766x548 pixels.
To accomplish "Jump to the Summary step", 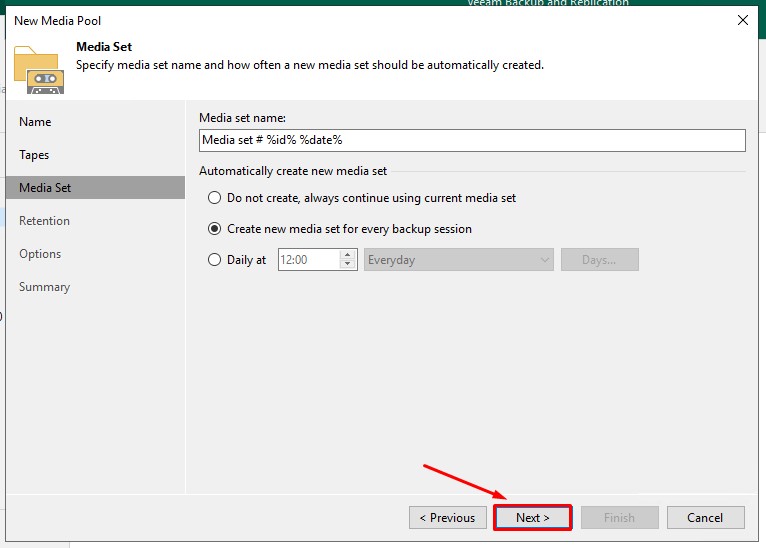I will [x=44, y=287].
